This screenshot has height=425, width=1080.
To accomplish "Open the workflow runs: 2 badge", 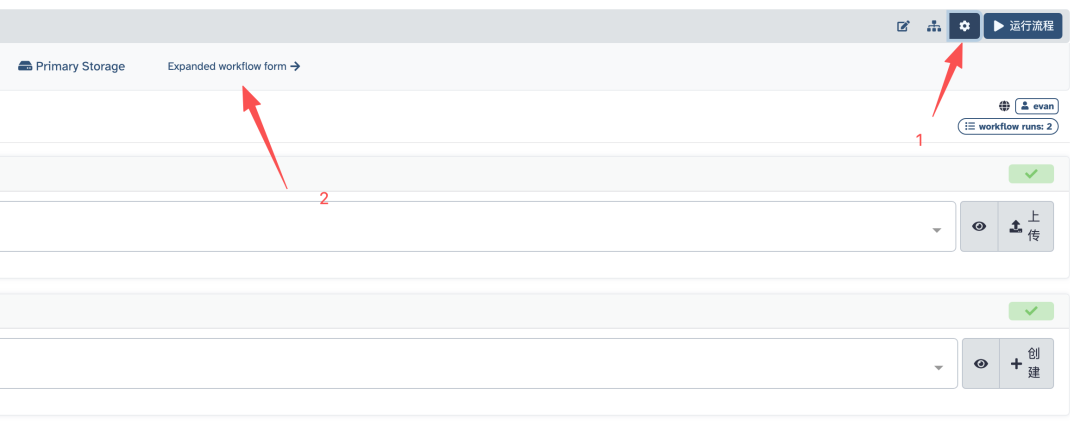I will coord(1008,127).
